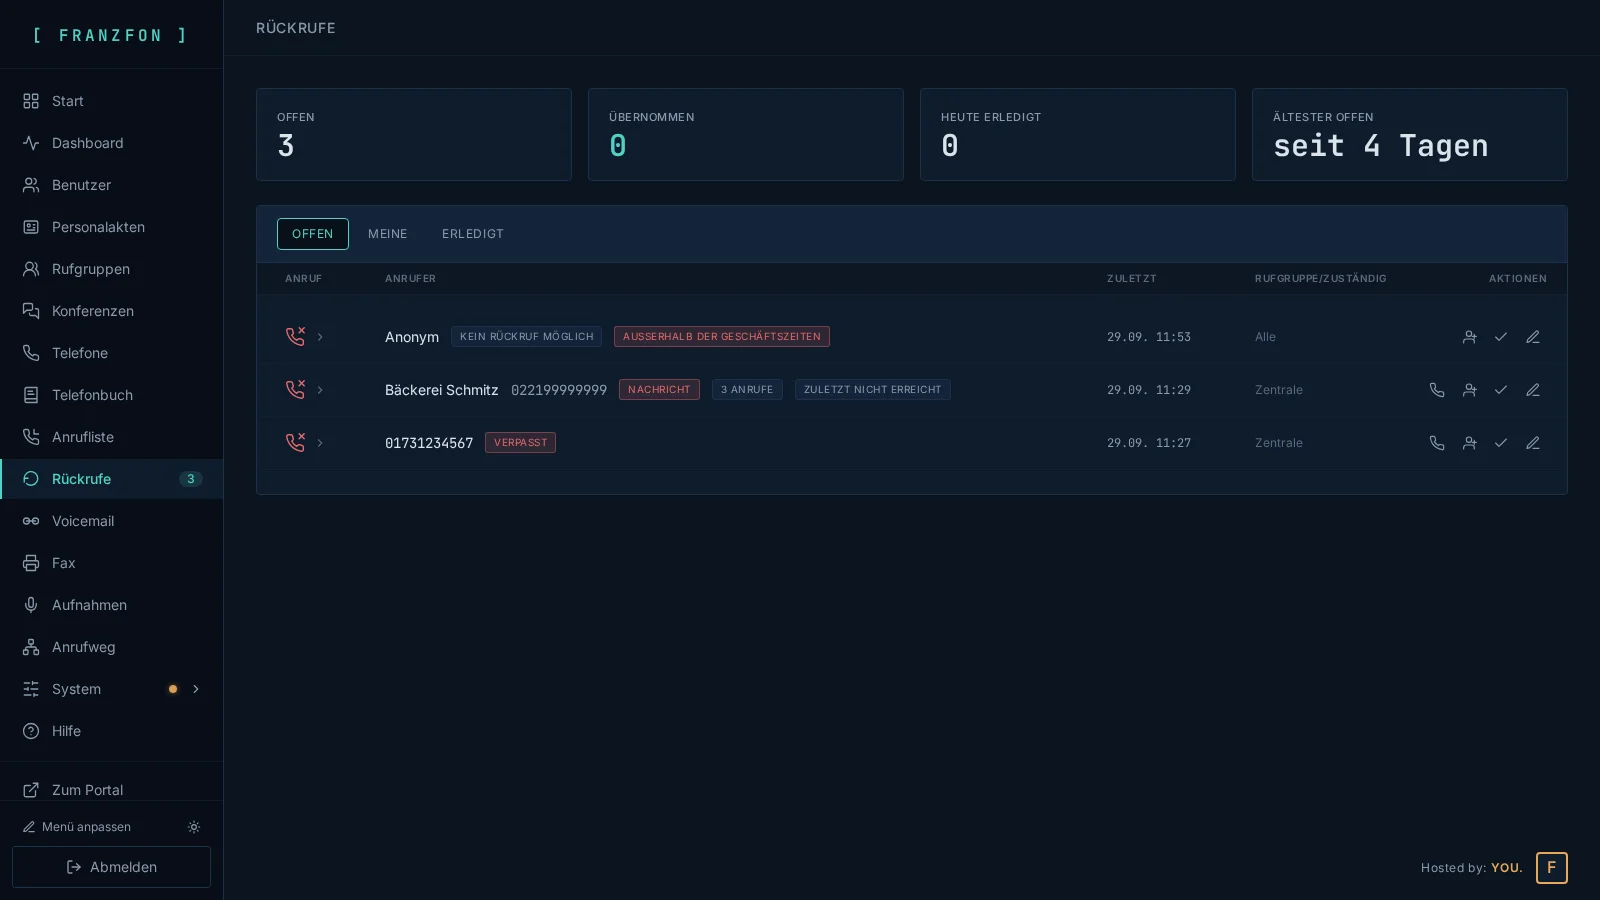Viewport: 1600px width, 900px height.
Task: Click missed call icon of 01731234567 row
Action: pyautogui.click(x=295, y=443)
